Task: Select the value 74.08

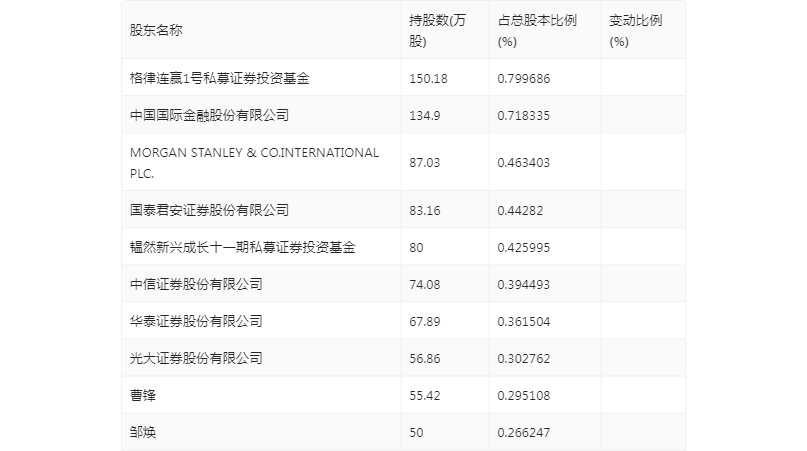Action: tap(425, 285)
